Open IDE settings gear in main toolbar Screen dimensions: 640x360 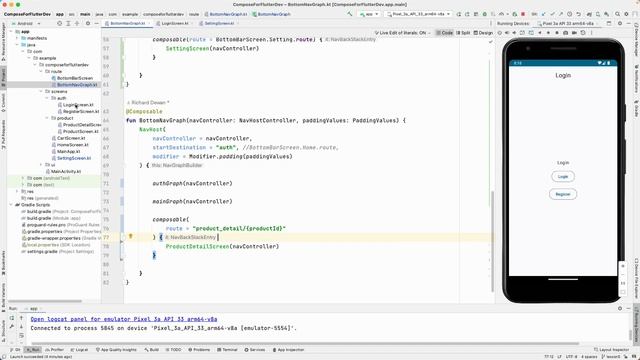(x=627, y=14)
